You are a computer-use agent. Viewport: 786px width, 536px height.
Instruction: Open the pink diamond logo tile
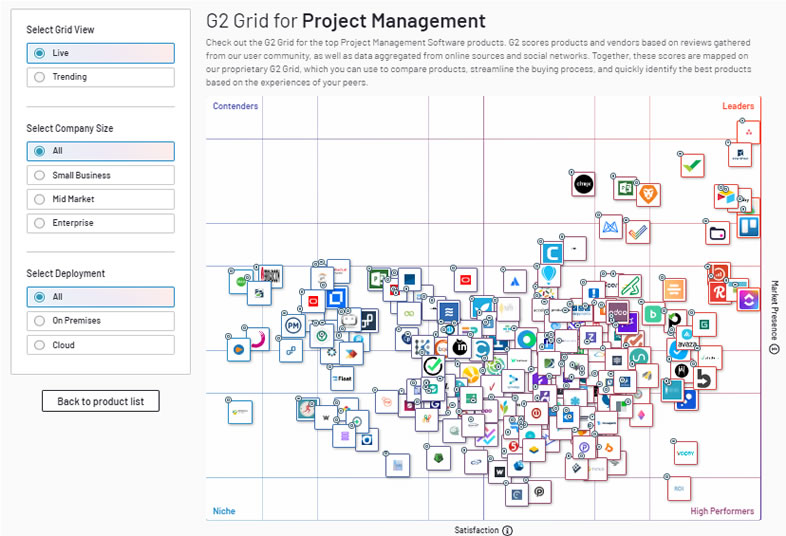click(641, 415)
